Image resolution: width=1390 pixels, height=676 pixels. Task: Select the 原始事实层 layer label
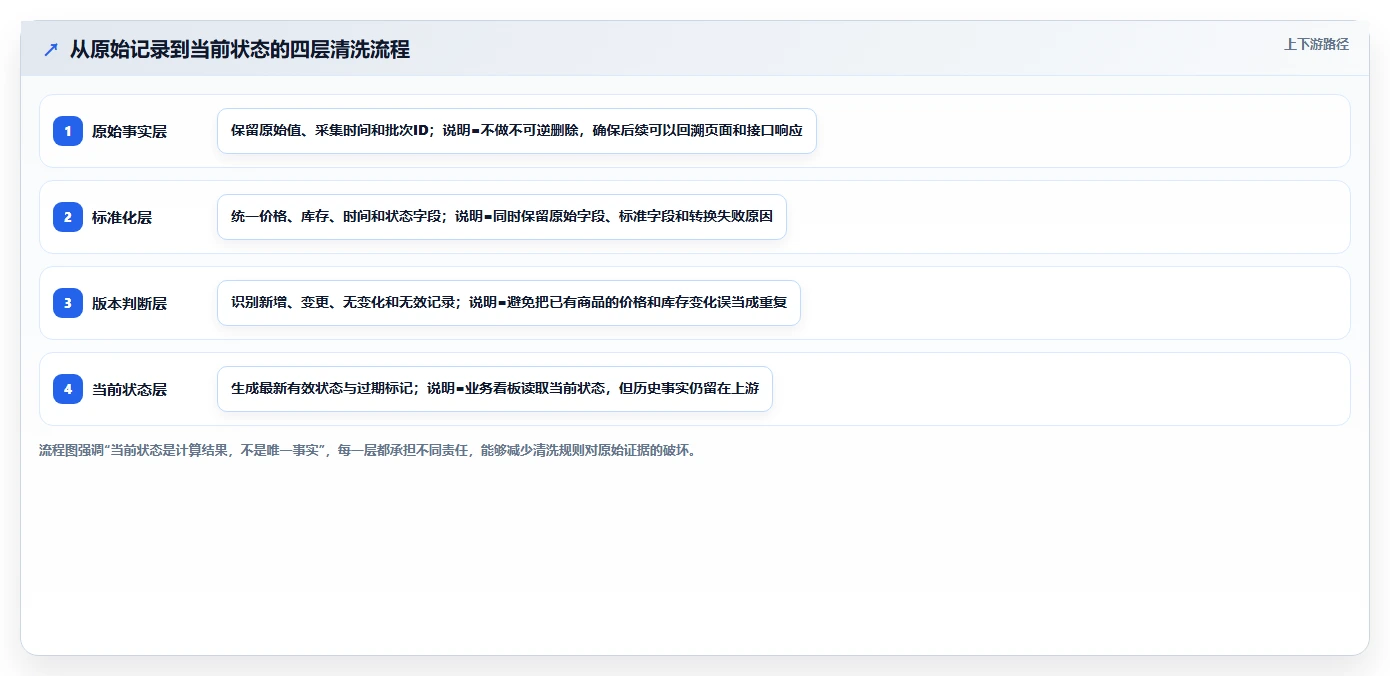pos(129,131)
